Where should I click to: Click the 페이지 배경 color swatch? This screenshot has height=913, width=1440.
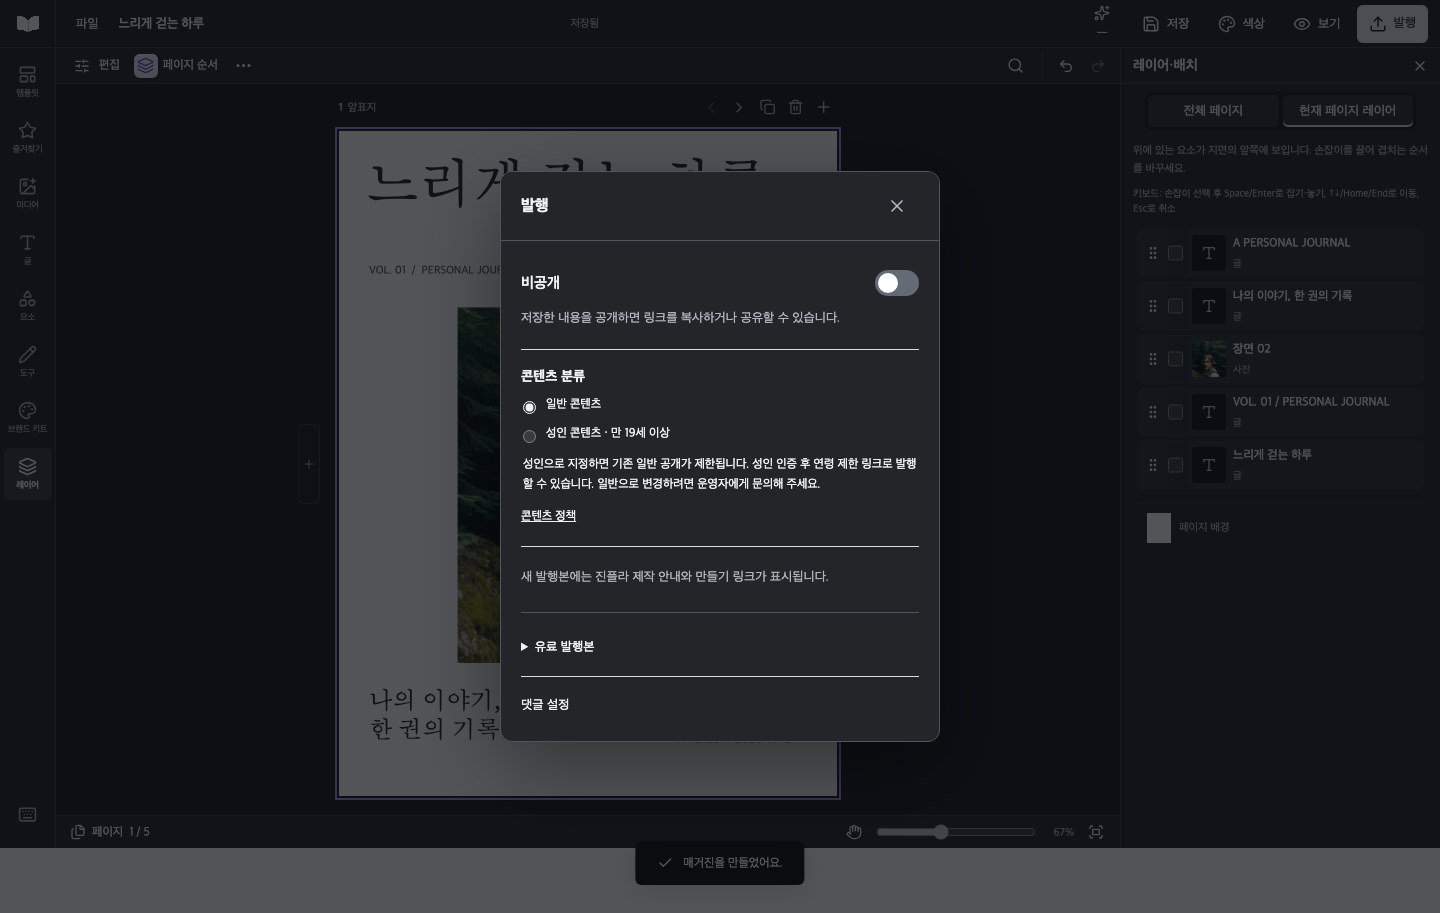point(1159,528)
